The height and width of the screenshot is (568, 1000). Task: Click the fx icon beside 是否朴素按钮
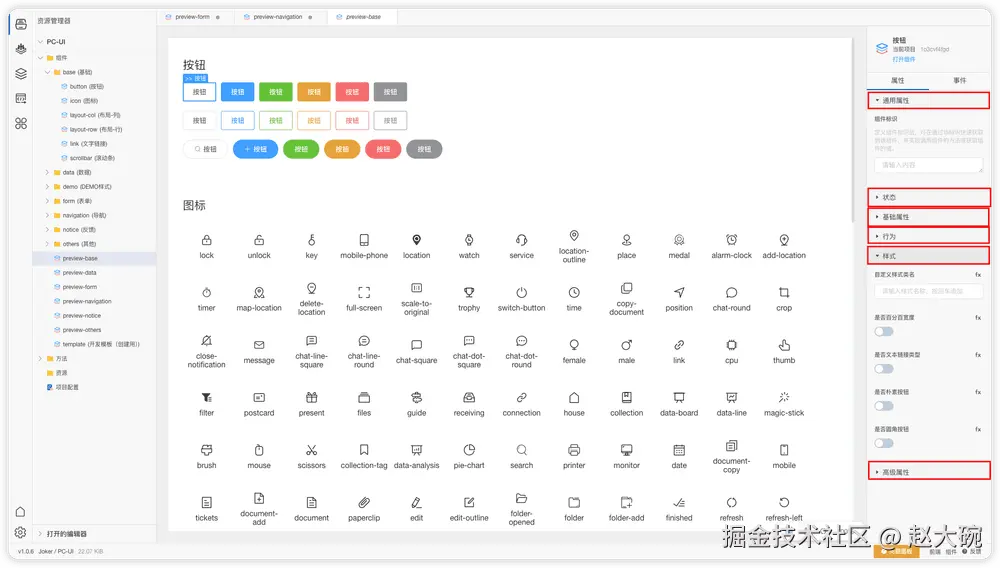[978, 392]
